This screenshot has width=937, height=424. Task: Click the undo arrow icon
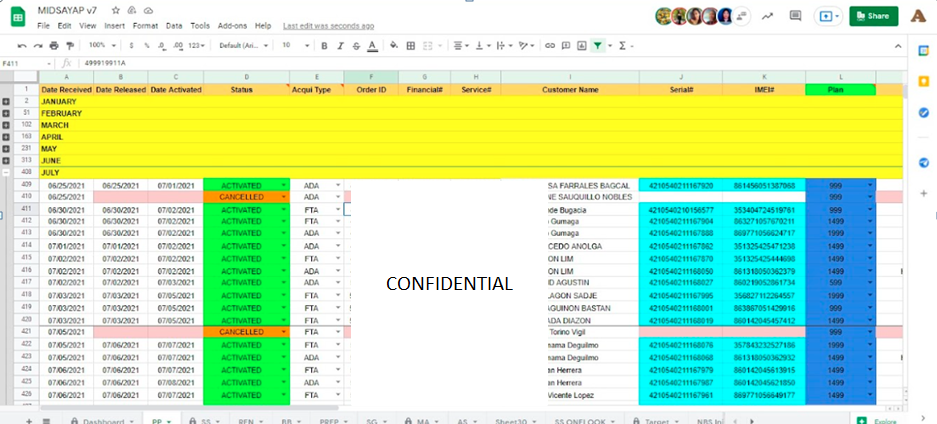22,45
